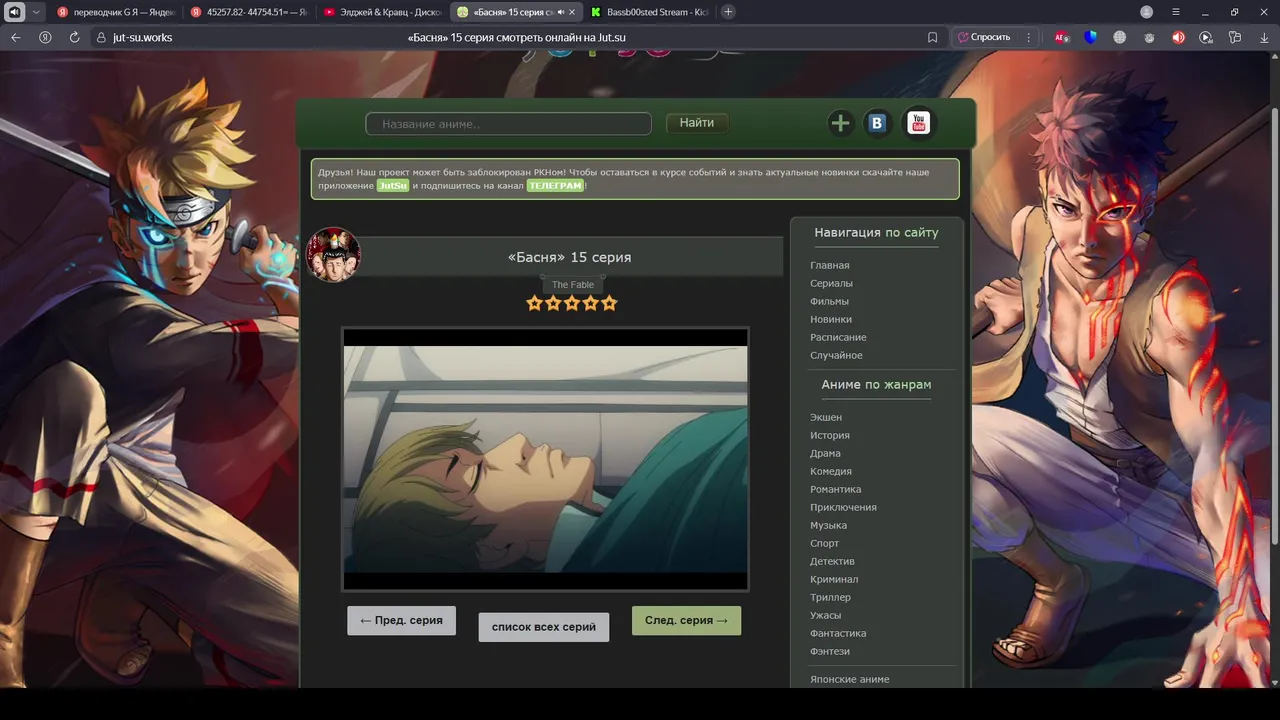Click The Fable title label
1280x720 pixels.
[573, 285]
